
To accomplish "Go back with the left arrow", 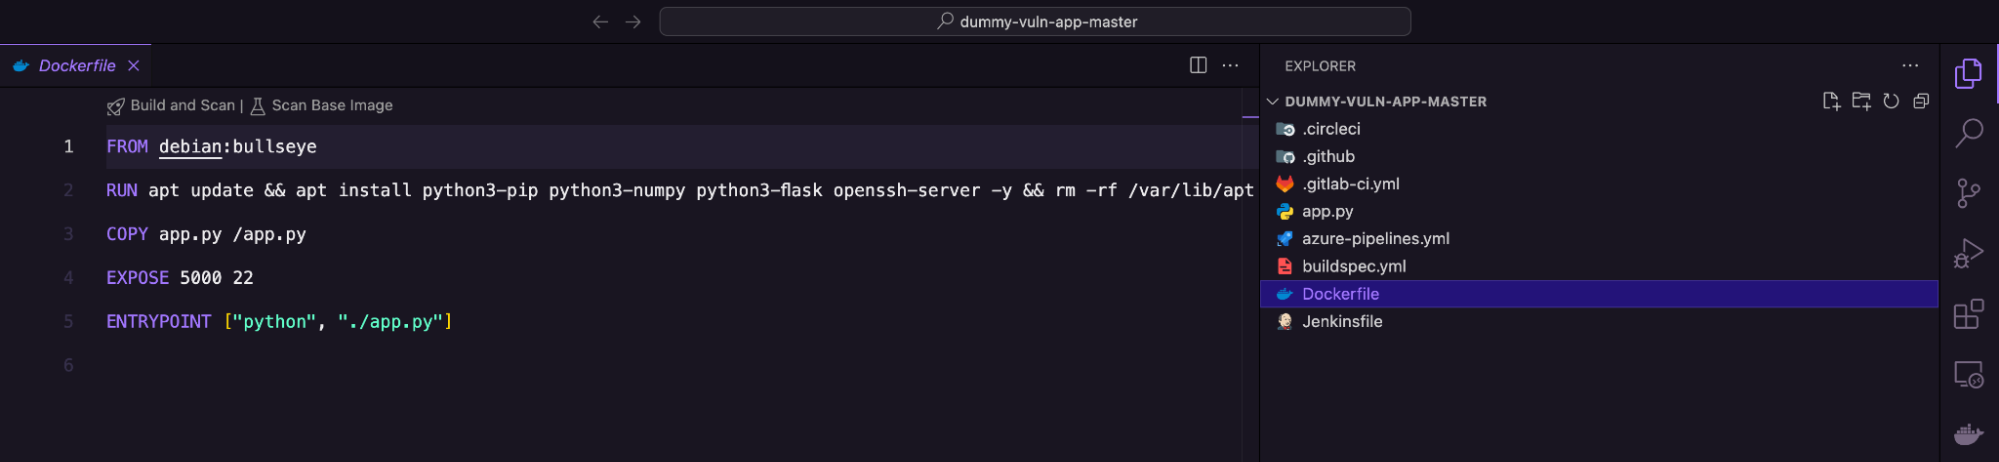I will (x=600, y=21).
